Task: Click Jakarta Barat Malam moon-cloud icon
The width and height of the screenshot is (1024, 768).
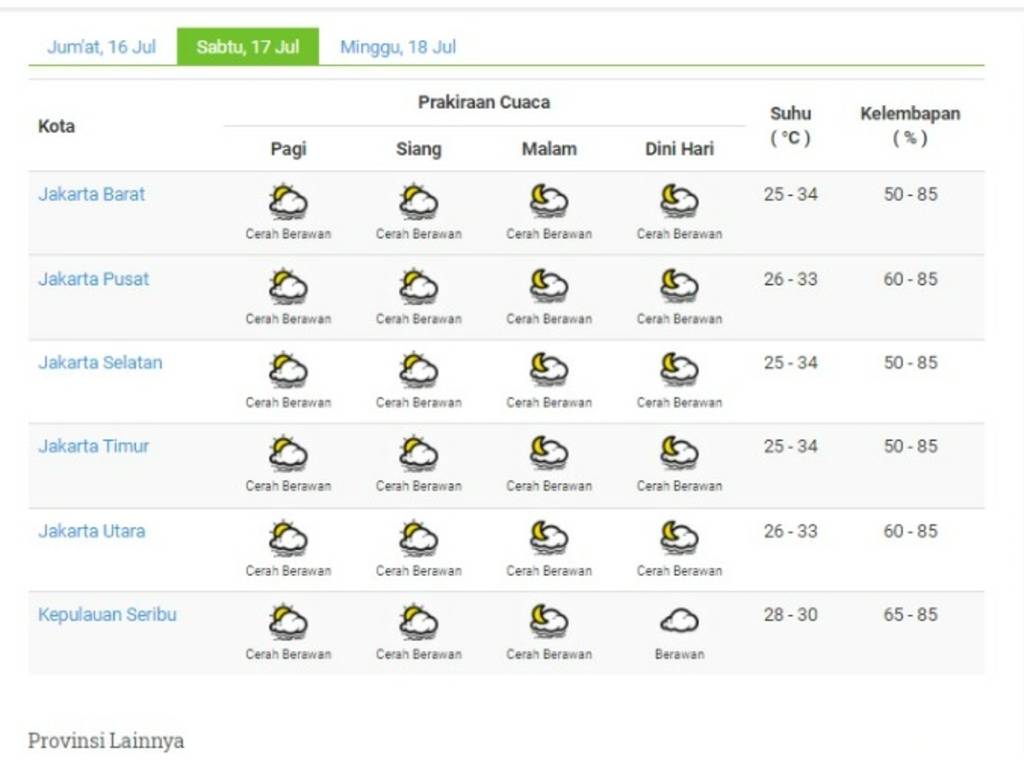Action: (549, 201)
